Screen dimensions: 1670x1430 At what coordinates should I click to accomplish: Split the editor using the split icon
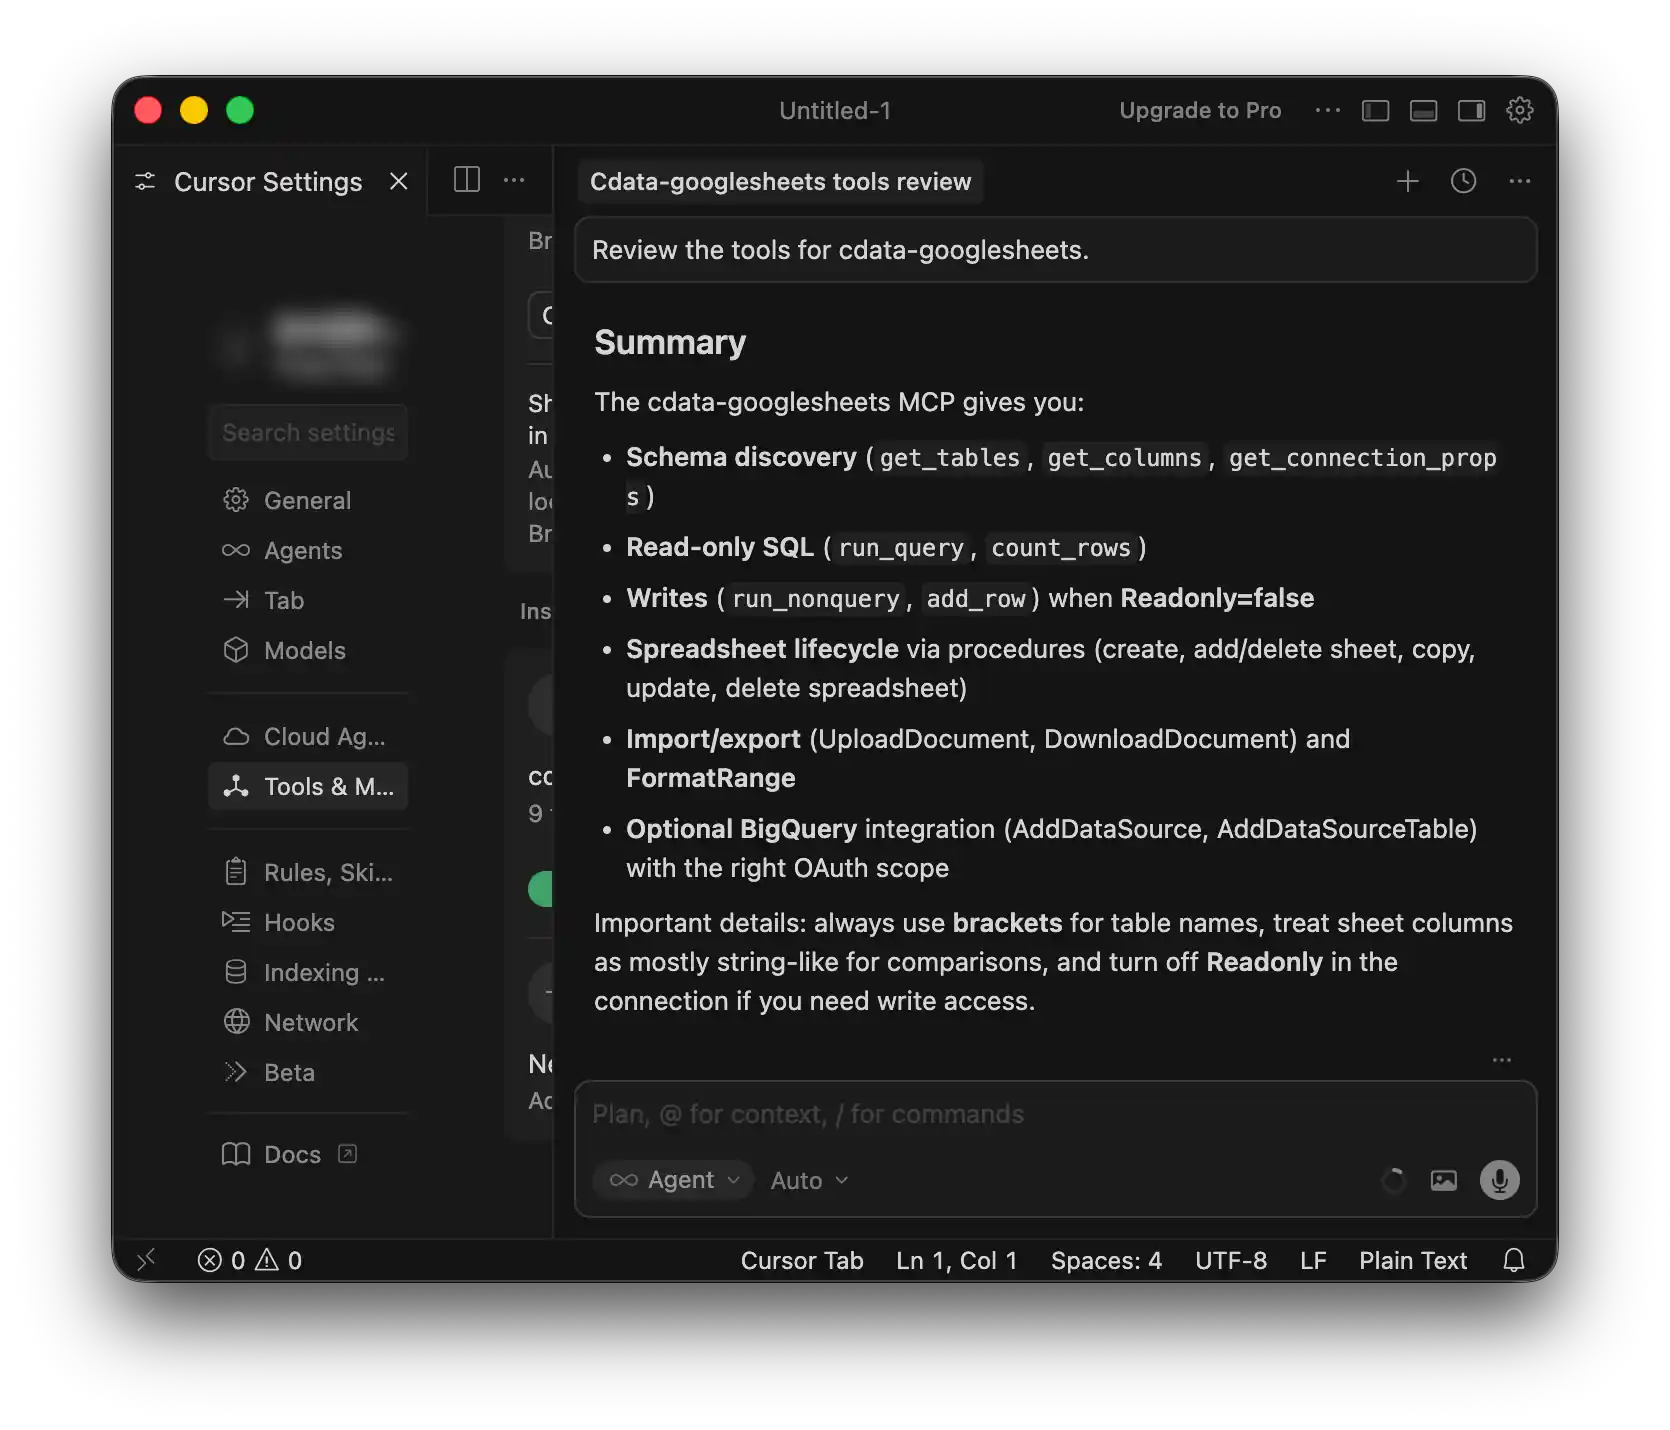point(466,180)
